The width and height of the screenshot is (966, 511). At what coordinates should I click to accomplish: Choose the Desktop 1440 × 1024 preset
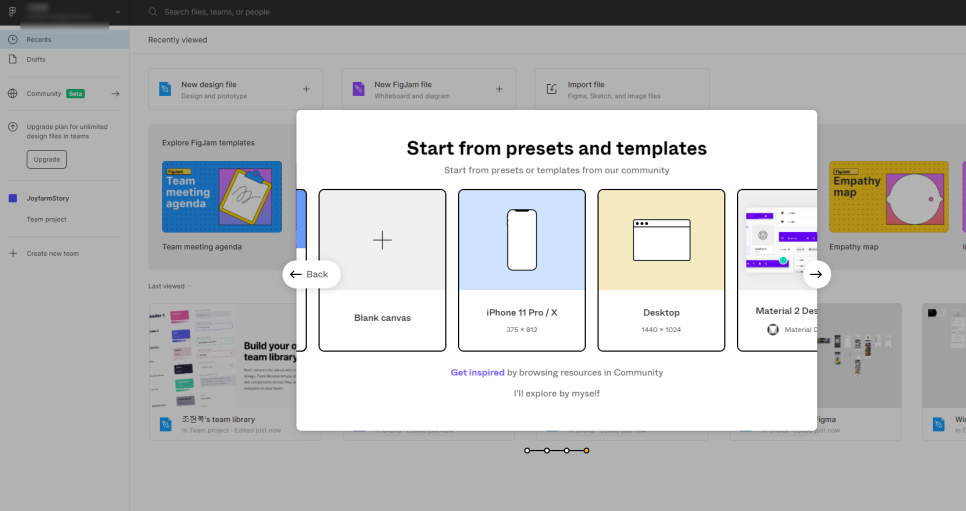661,271
